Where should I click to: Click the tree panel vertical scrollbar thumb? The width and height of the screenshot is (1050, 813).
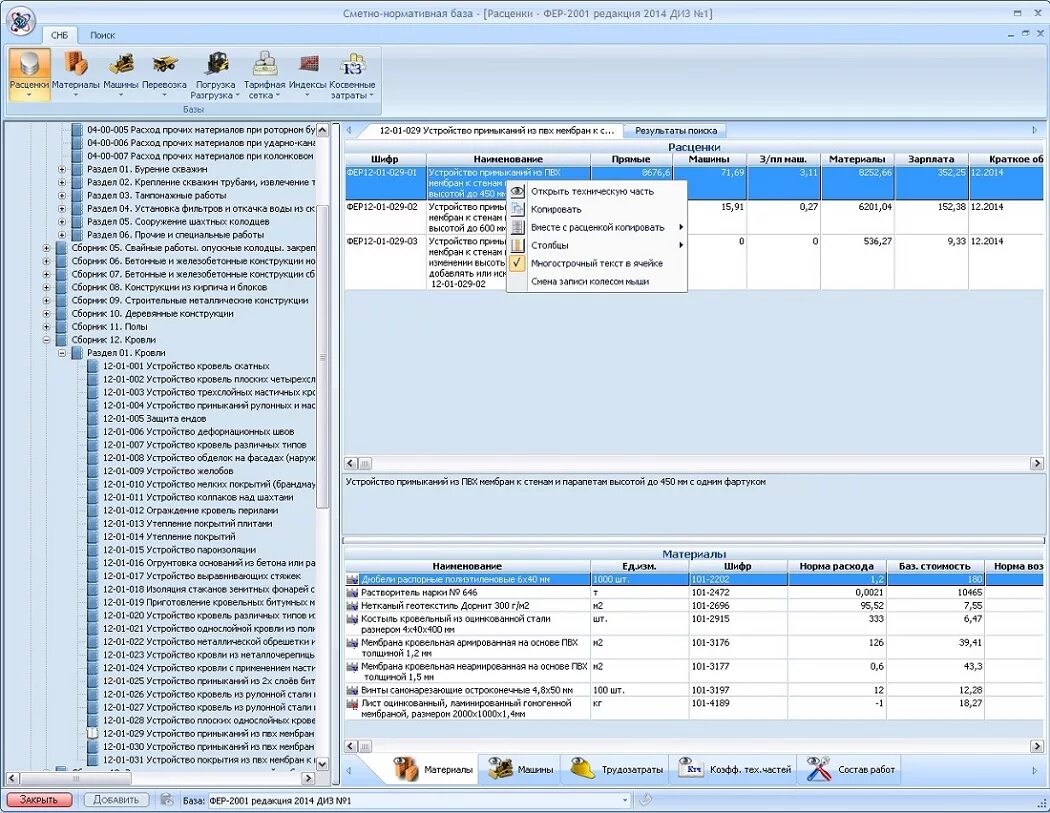click(322, 356)
